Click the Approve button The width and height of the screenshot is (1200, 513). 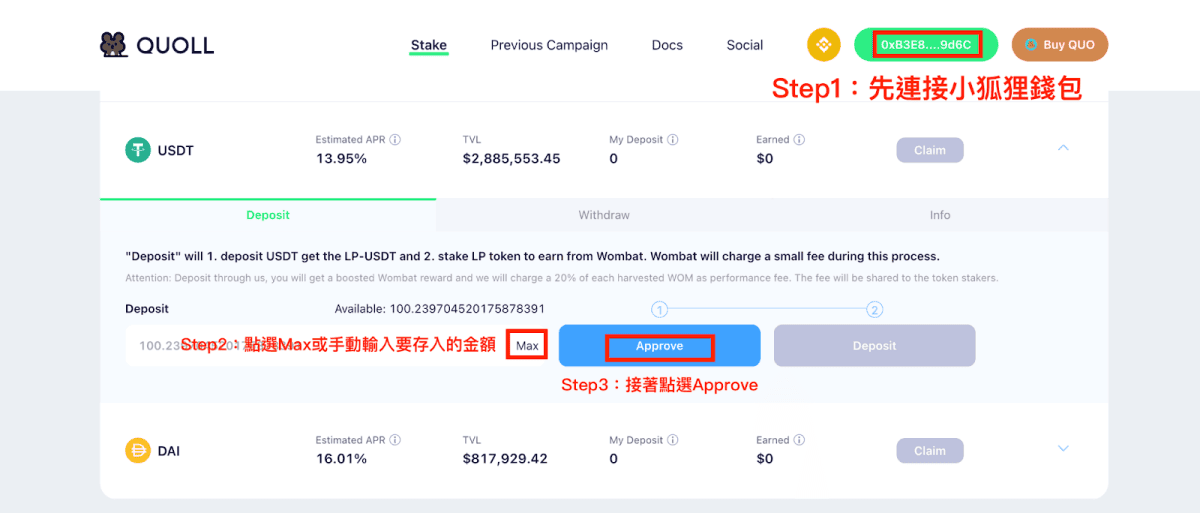point(660,346)
